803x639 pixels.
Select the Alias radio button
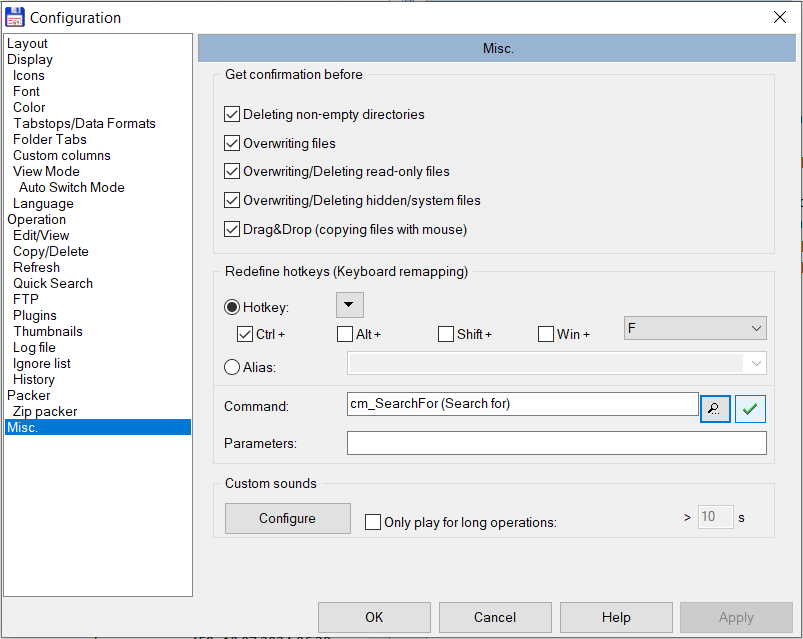point(232,367)
